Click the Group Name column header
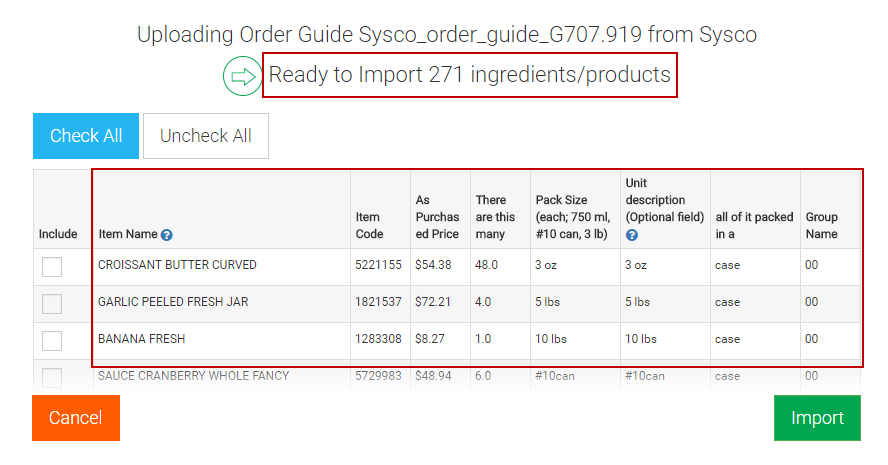Screen dimensions: 888x465 (821, 225)
